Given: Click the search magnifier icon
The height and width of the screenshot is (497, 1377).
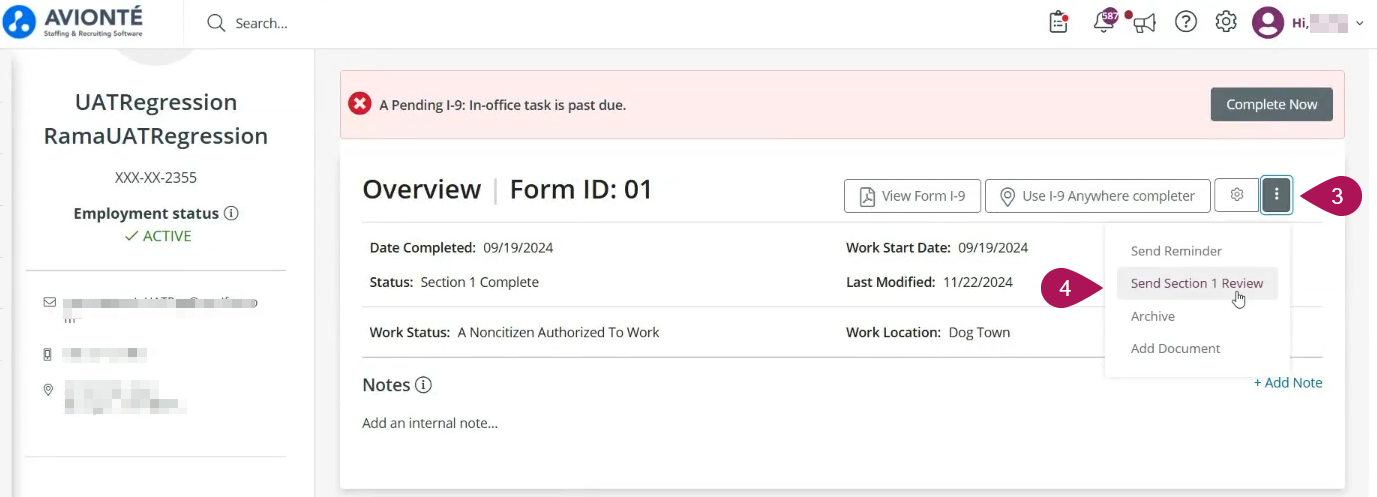Looking at the screenshot, I should (x=215, y=22).
